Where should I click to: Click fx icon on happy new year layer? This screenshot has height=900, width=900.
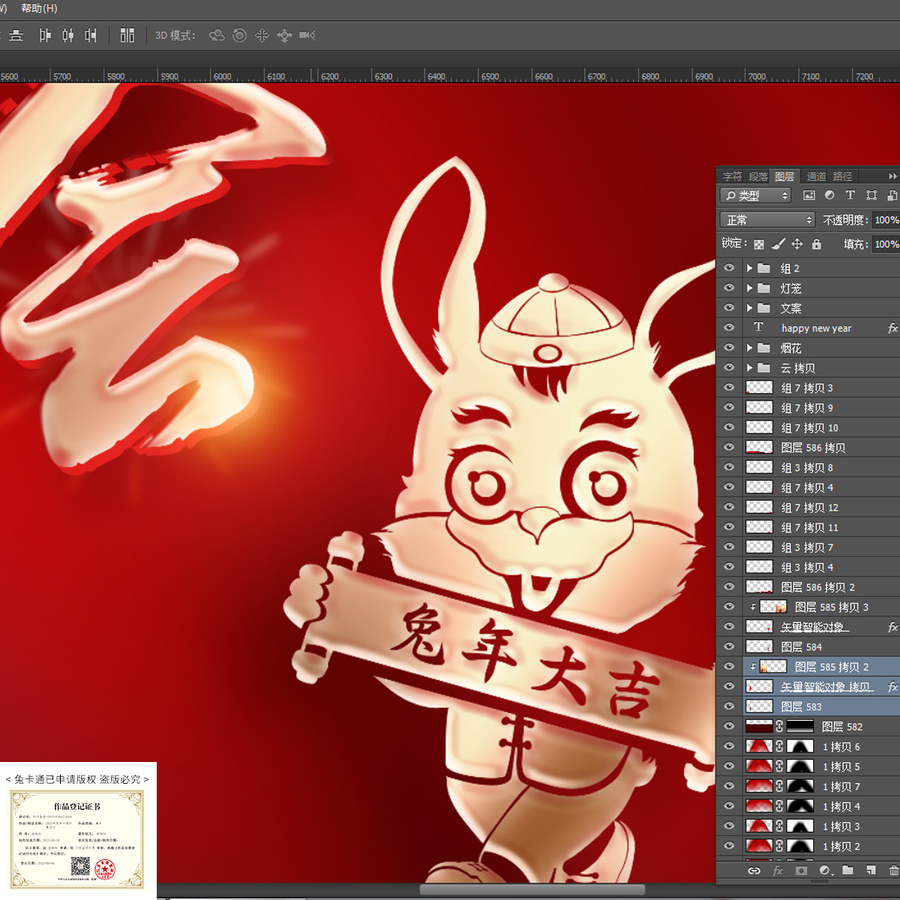tap(892, 328)
